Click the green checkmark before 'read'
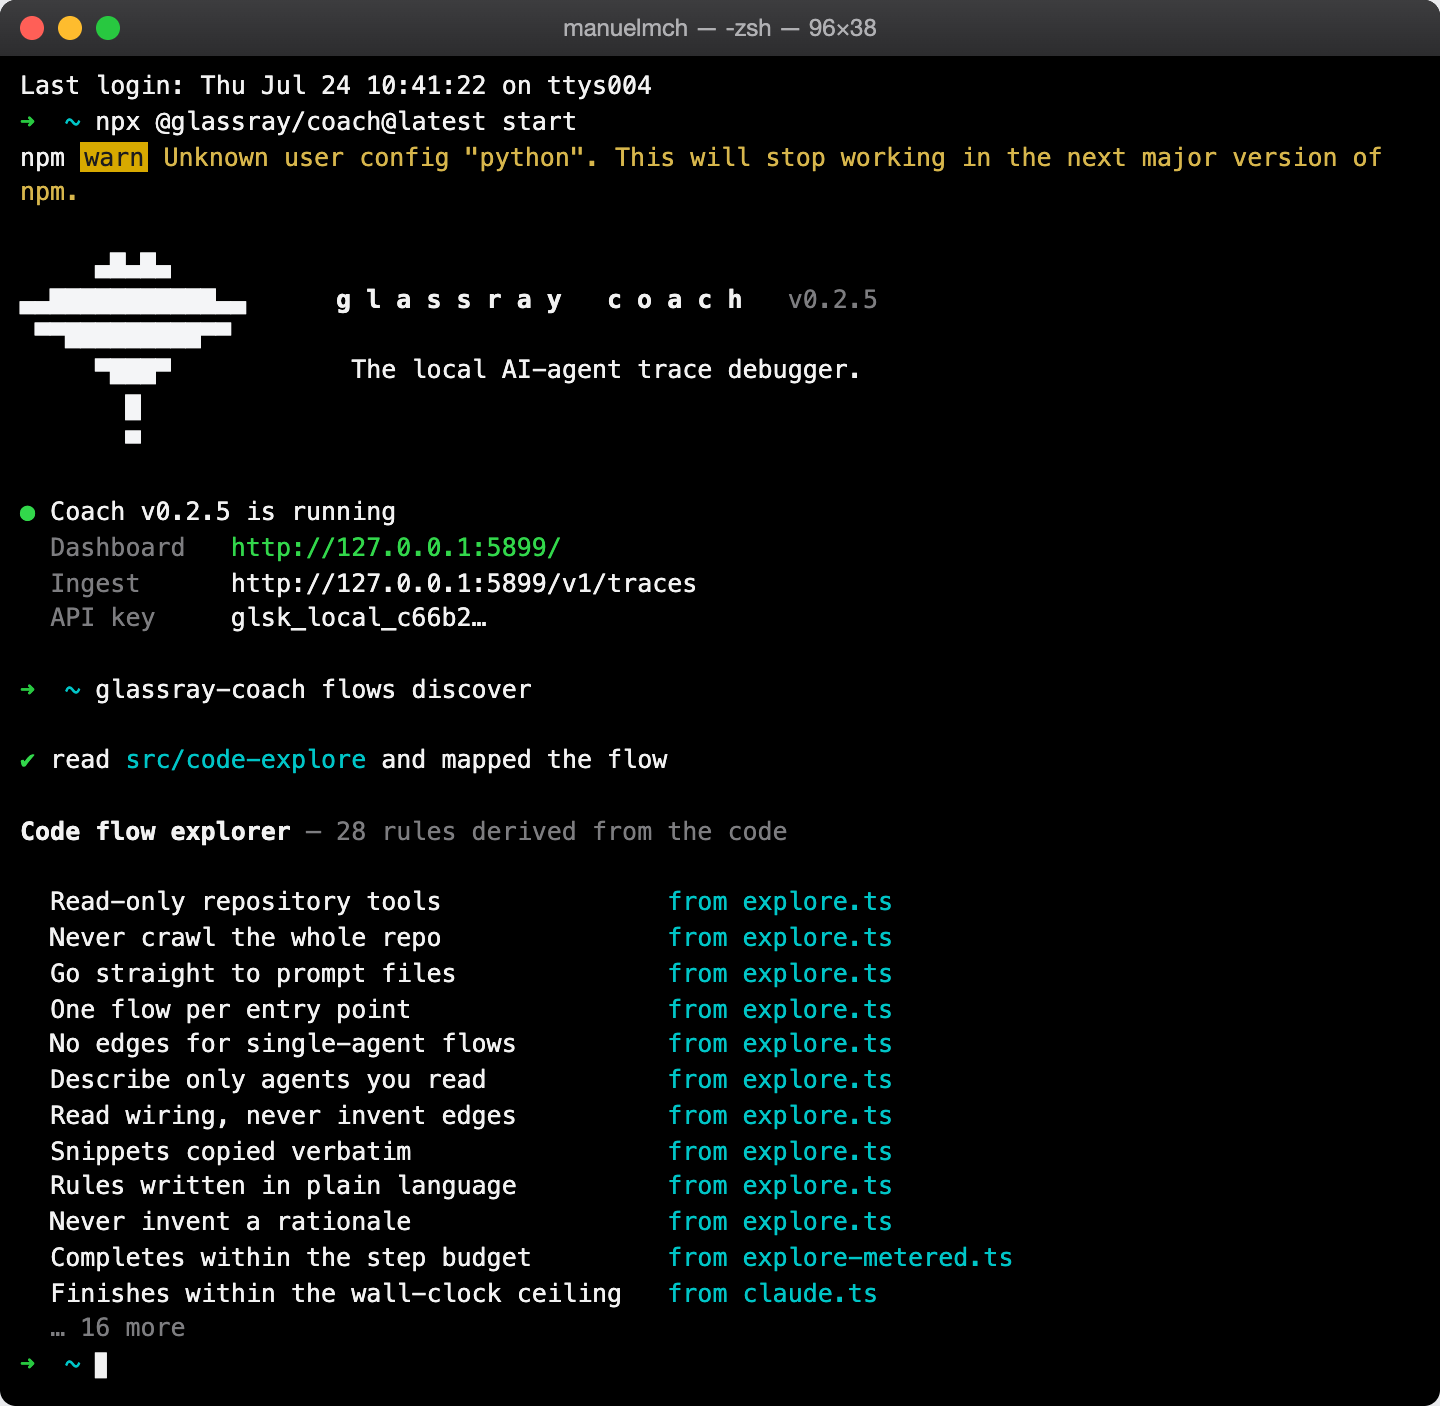1440x1406 pixels. 28,760
